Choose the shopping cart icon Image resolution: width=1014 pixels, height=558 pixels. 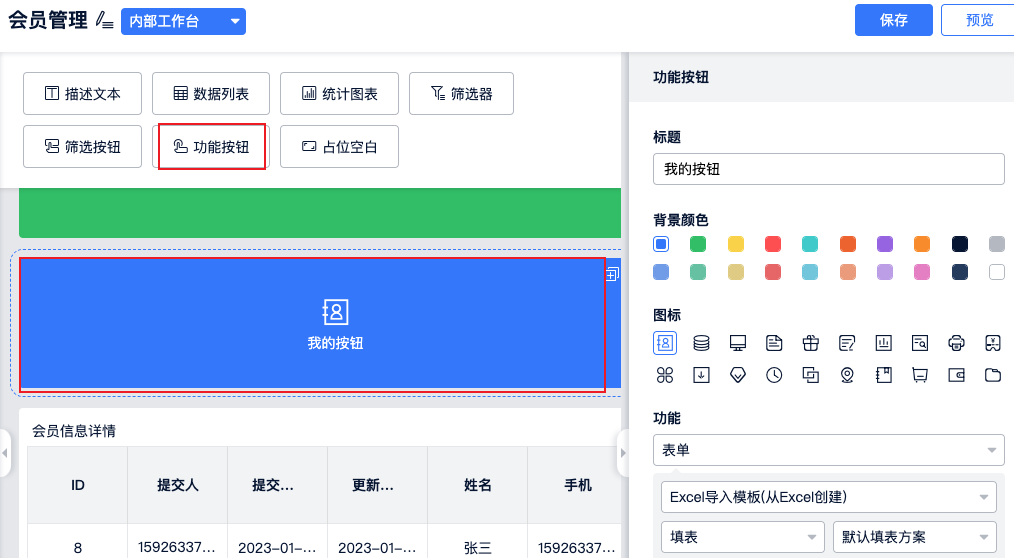(920, 375)
